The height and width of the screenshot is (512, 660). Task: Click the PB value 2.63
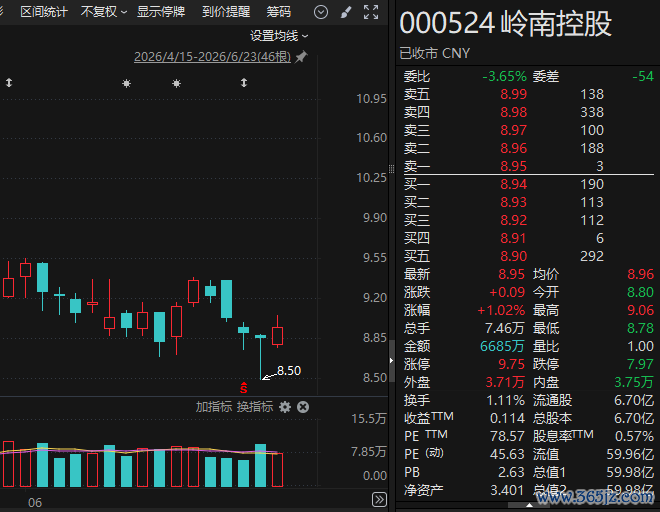coord(511,472)
